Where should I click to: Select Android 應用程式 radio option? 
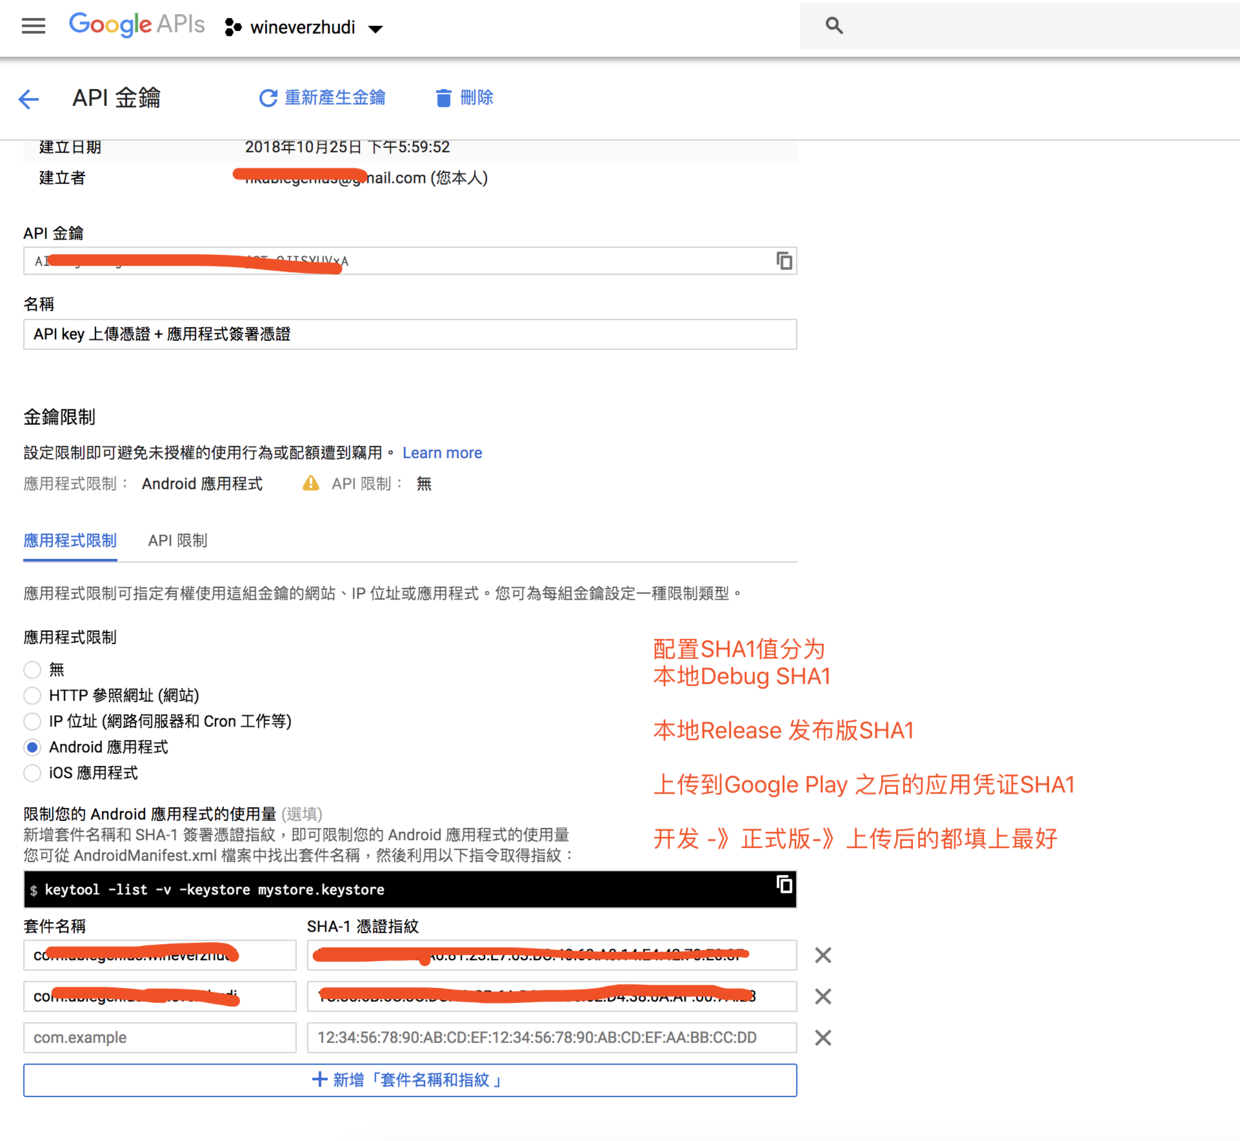(x=32, y=748)
